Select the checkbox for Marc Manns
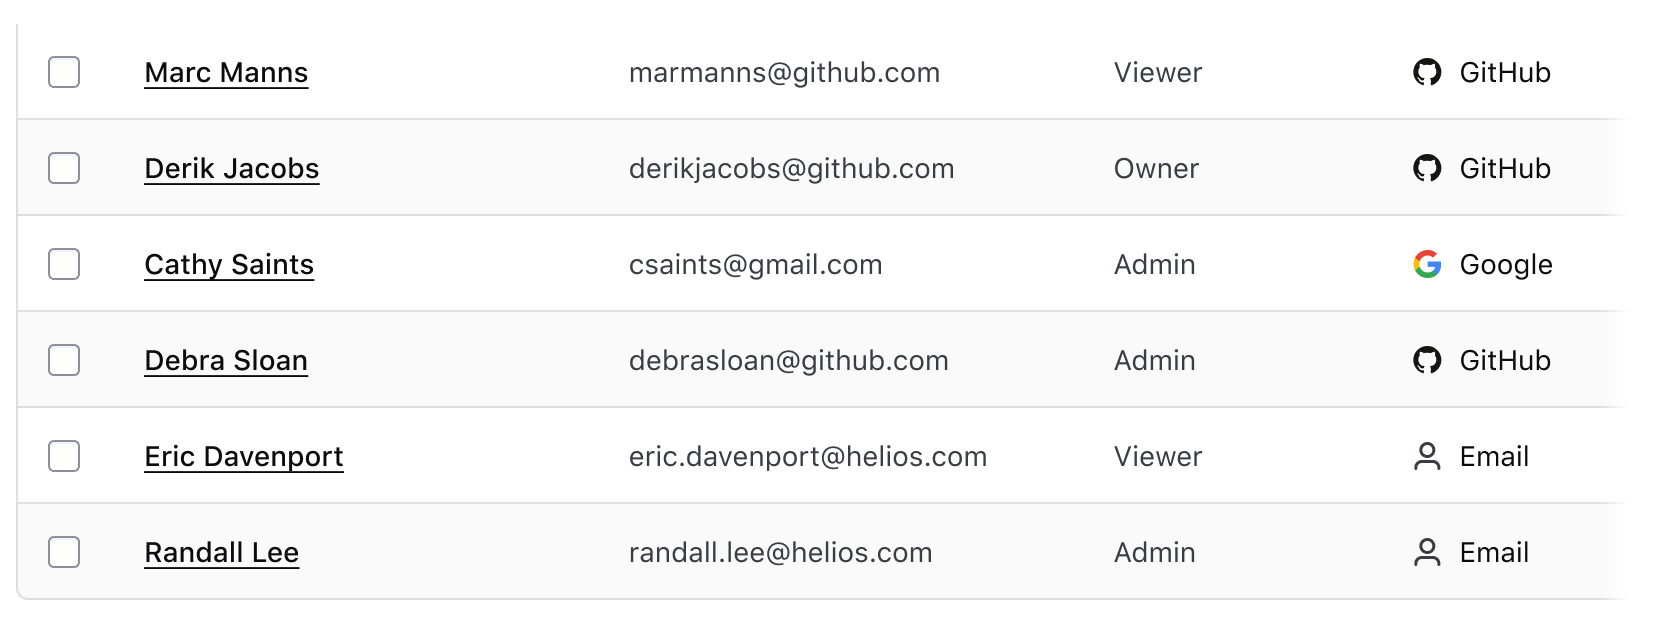The image size is (1672, 642). tap(64, 72)
